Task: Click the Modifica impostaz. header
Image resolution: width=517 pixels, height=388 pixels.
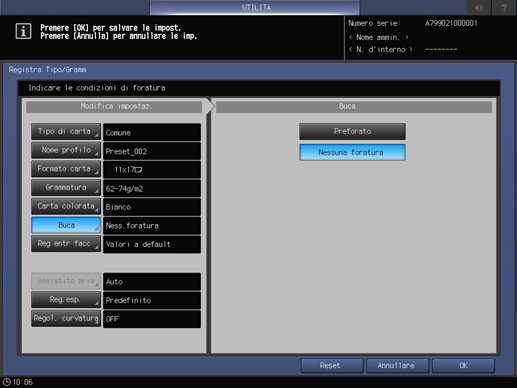Action: tap(114, 107)
